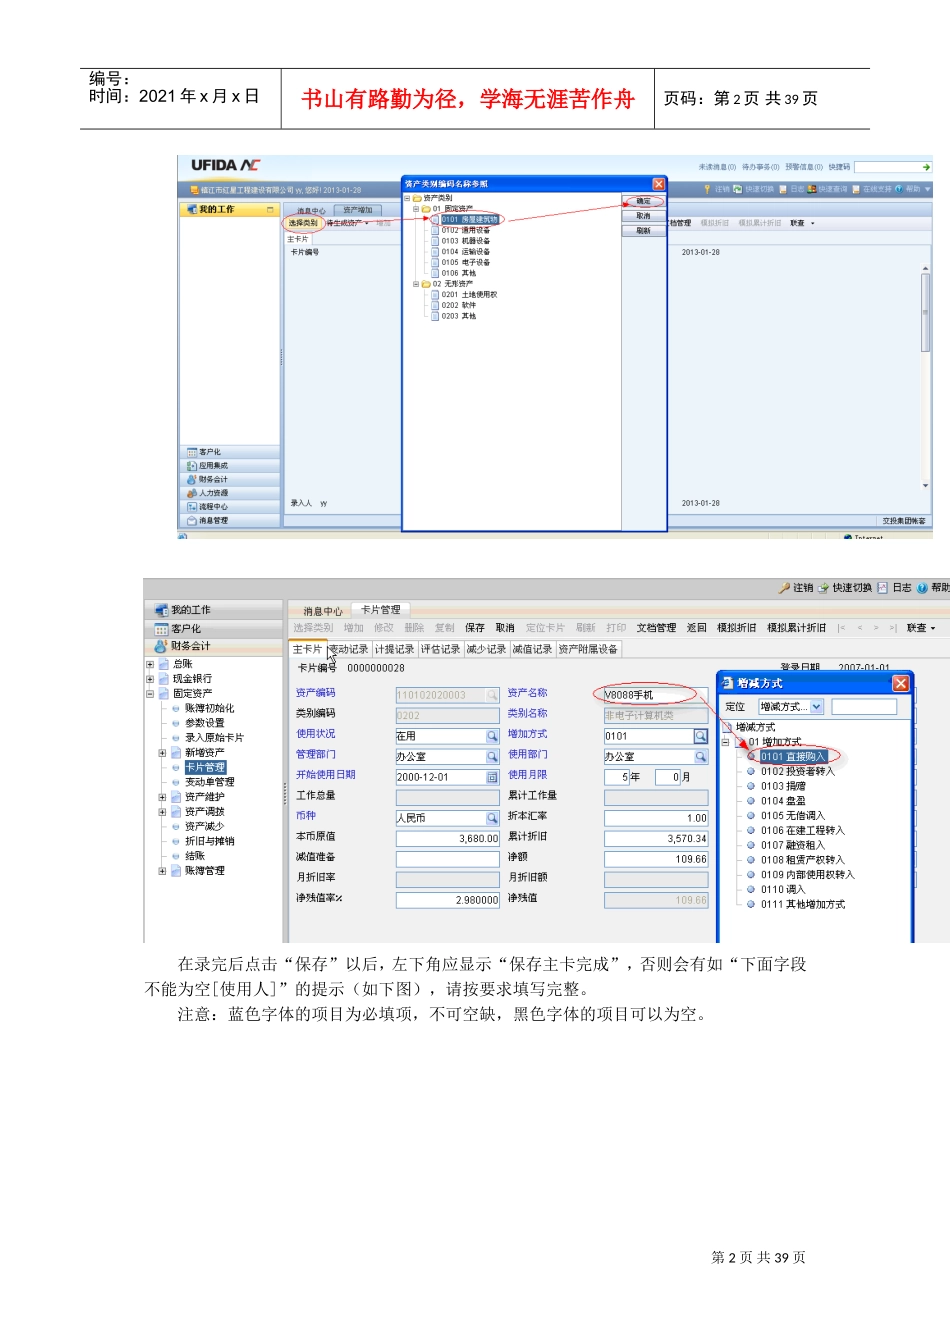
Task: Select 0104 盘盈 option
Action: (783, 801)
